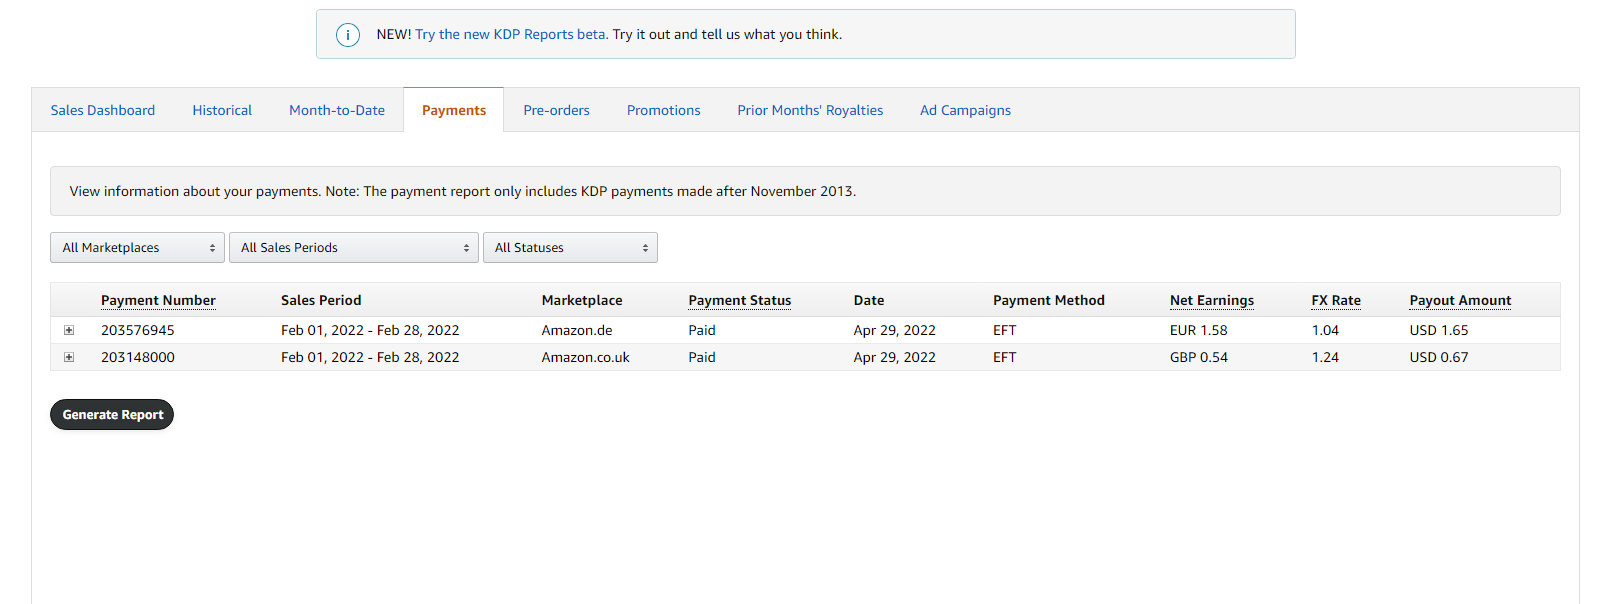This screenshot has width=1618, height=604.
Task: Switch to the Sales Dashboard tab
Action: click(103, 110)
